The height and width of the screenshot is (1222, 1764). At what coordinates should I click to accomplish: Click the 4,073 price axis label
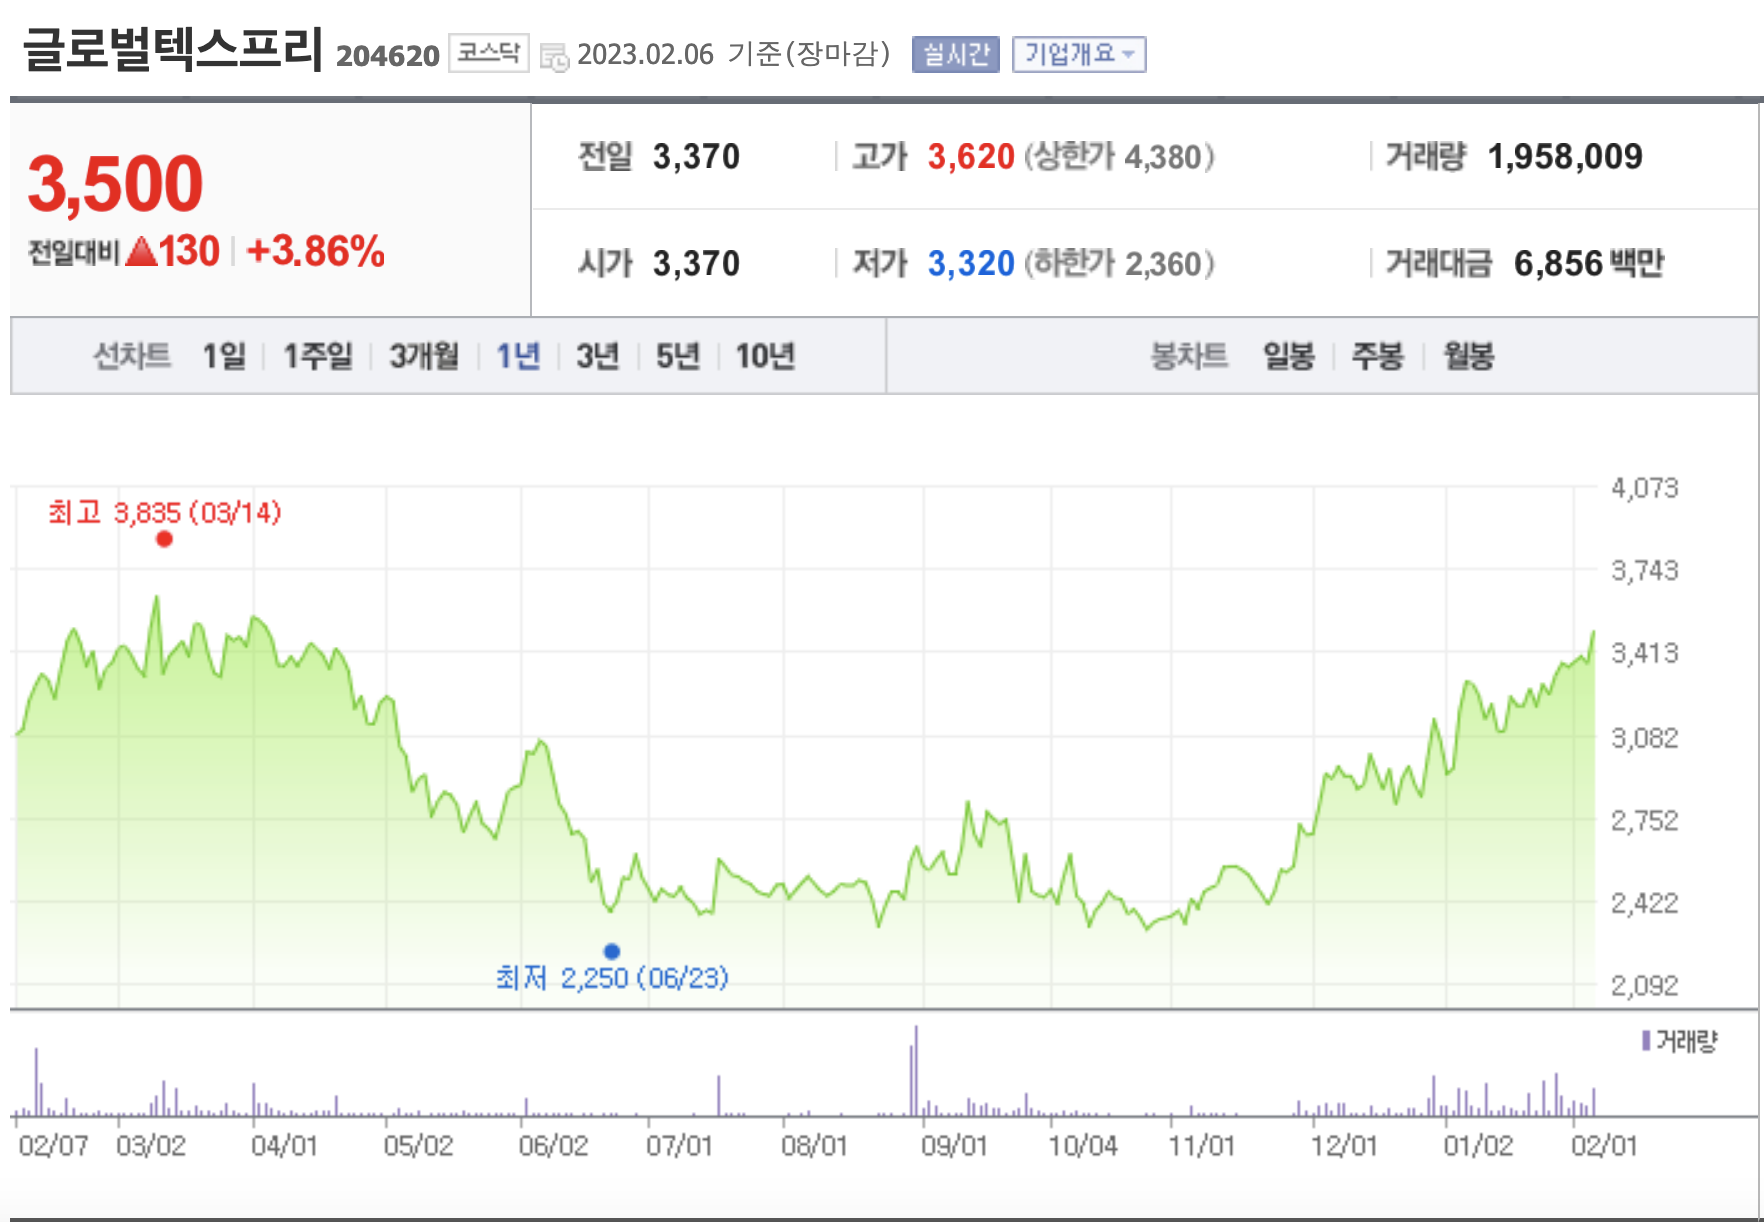(x=1644, y=488)
